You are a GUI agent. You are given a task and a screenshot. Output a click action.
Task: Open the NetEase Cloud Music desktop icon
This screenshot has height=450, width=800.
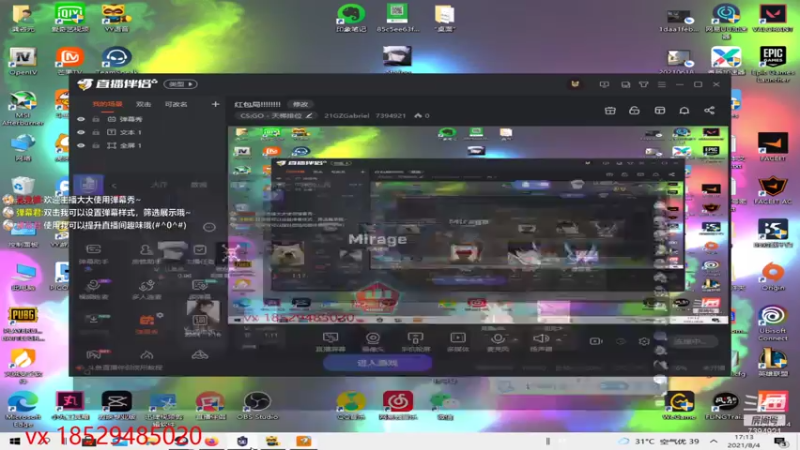(398, 406)
